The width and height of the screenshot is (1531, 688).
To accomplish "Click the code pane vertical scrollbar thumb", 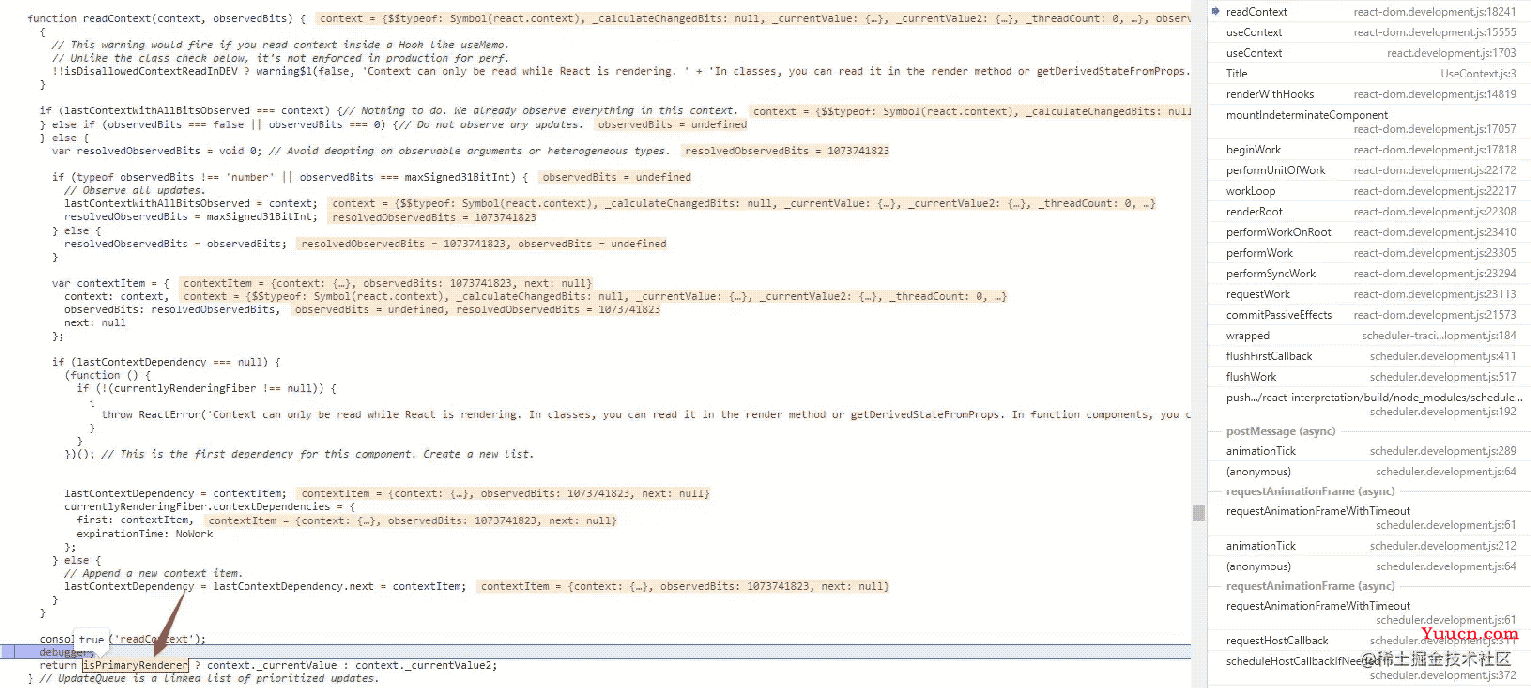I will [1198, 513].
